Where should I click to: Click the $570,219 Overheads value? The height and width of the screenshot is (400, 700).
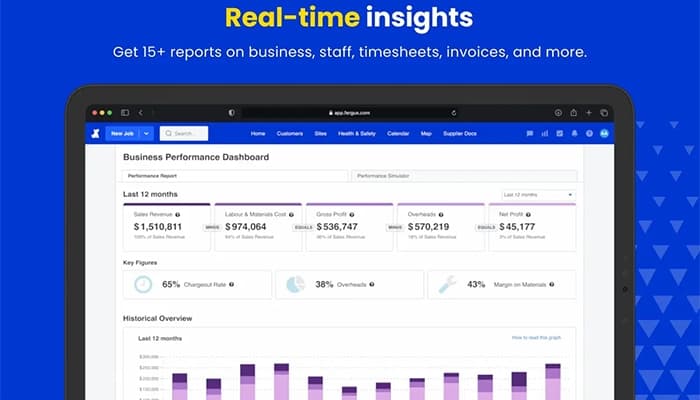428,227
